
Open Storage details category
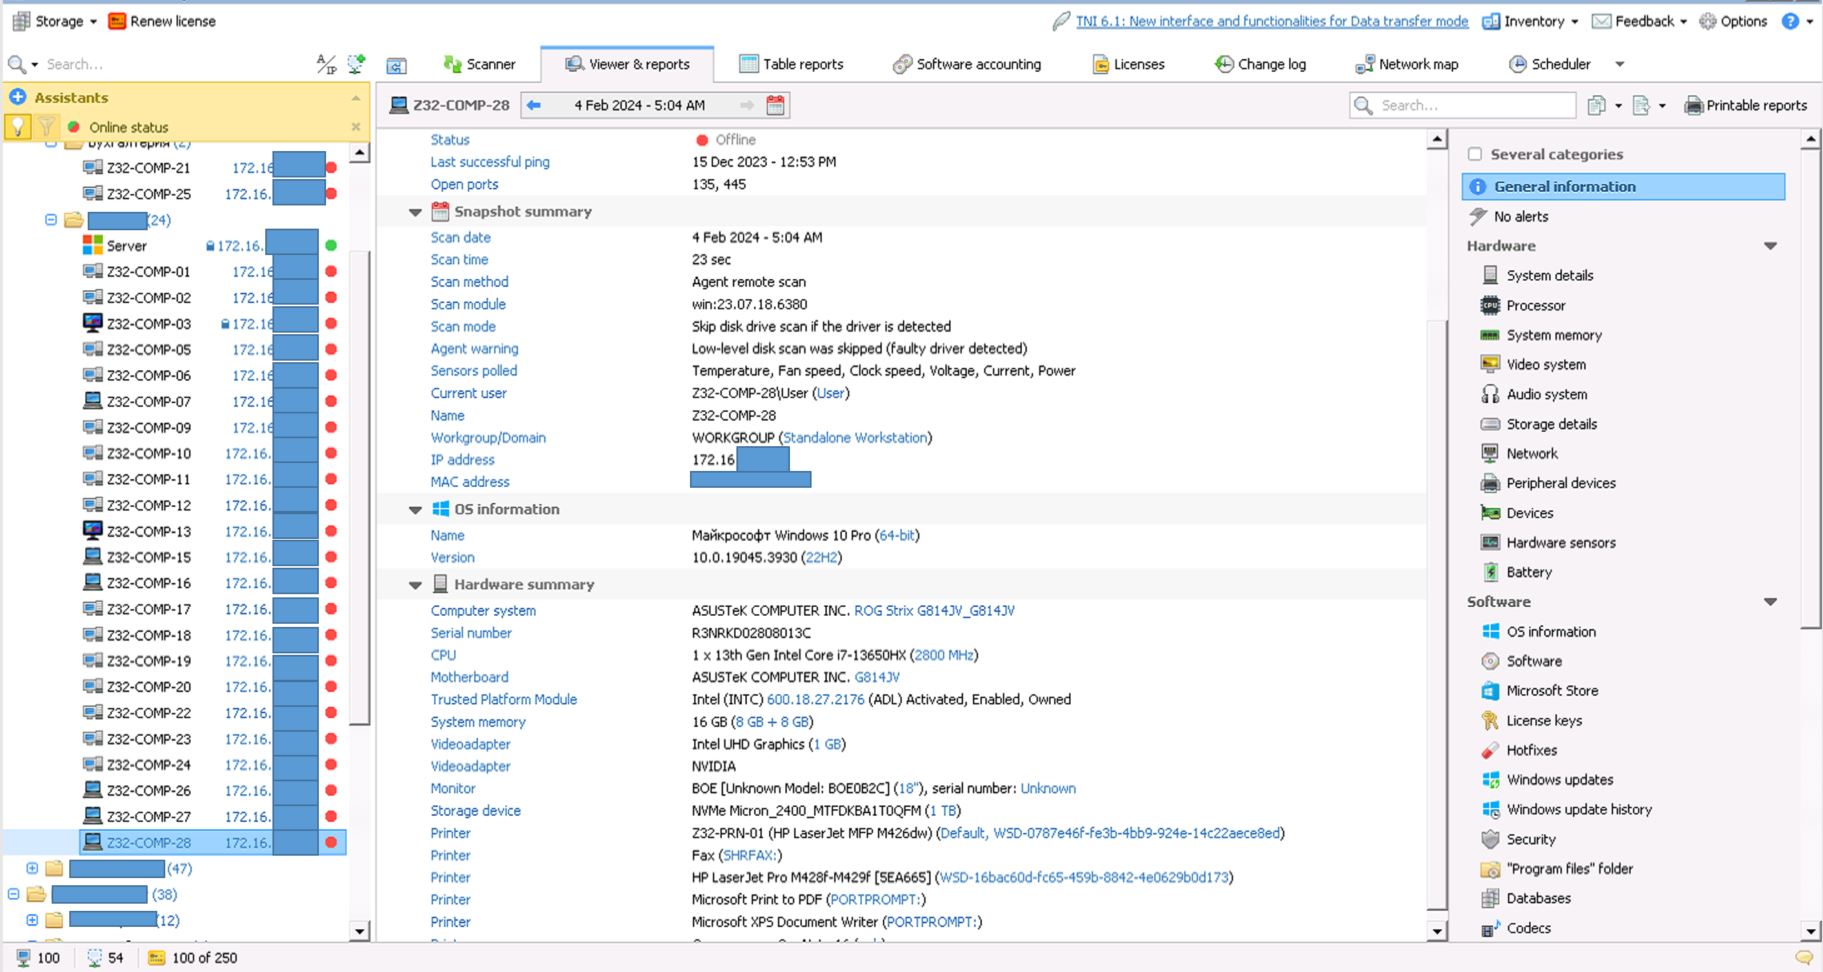pos(1539,424)
